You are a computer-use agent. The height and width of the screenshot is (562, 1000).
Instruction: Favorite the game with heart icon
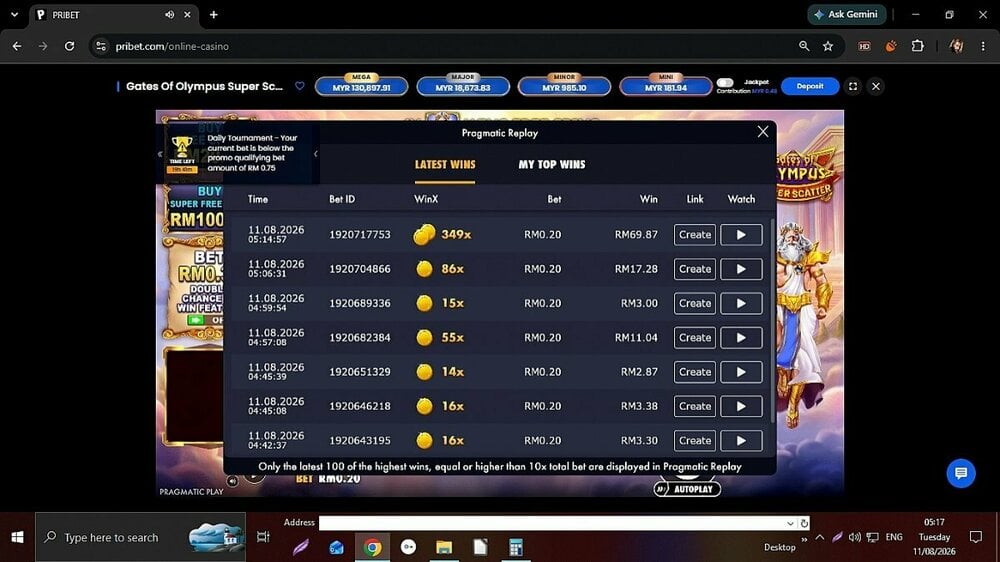[x=300, y=86]
